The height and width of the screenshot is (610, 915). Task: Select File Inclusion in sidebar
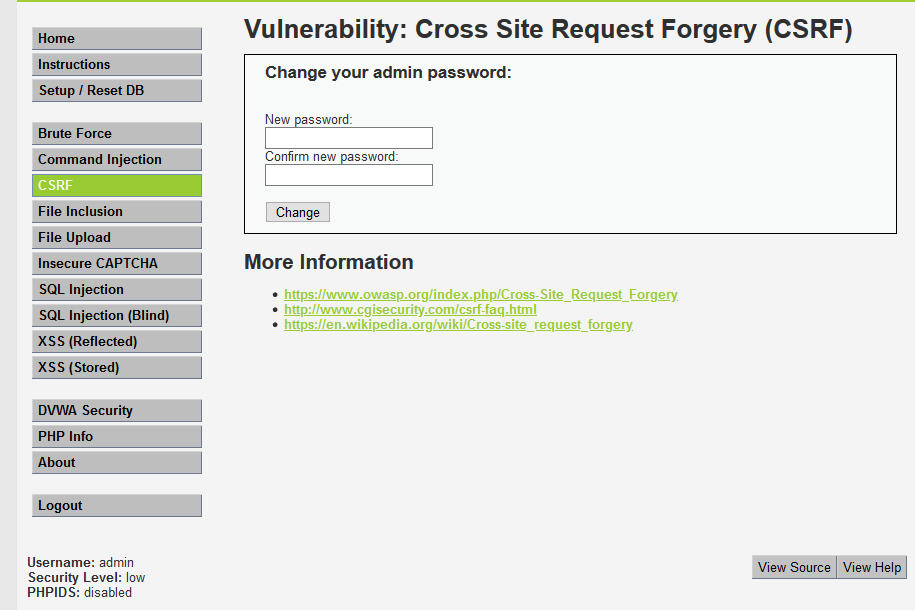[x=116, y=212]
